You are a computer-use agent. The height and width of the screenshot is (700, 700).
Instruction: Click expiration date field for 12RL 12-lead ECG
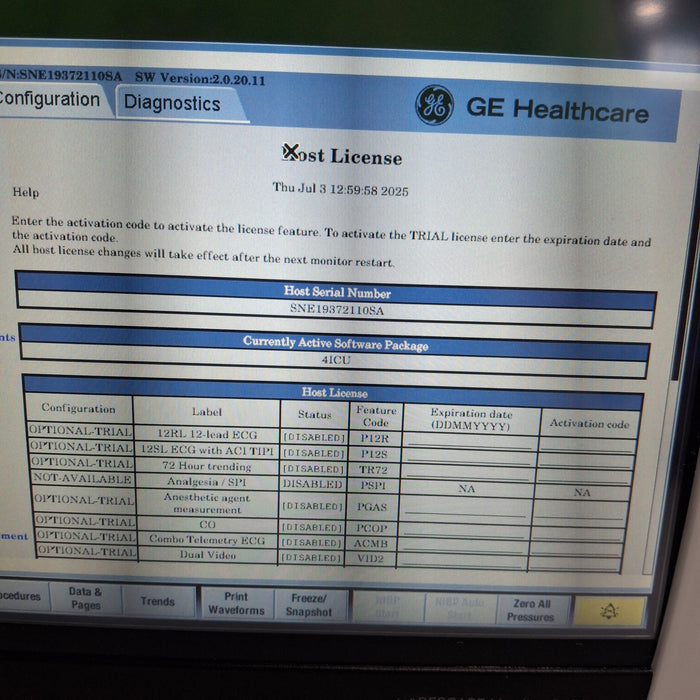(x=470, y=441)
